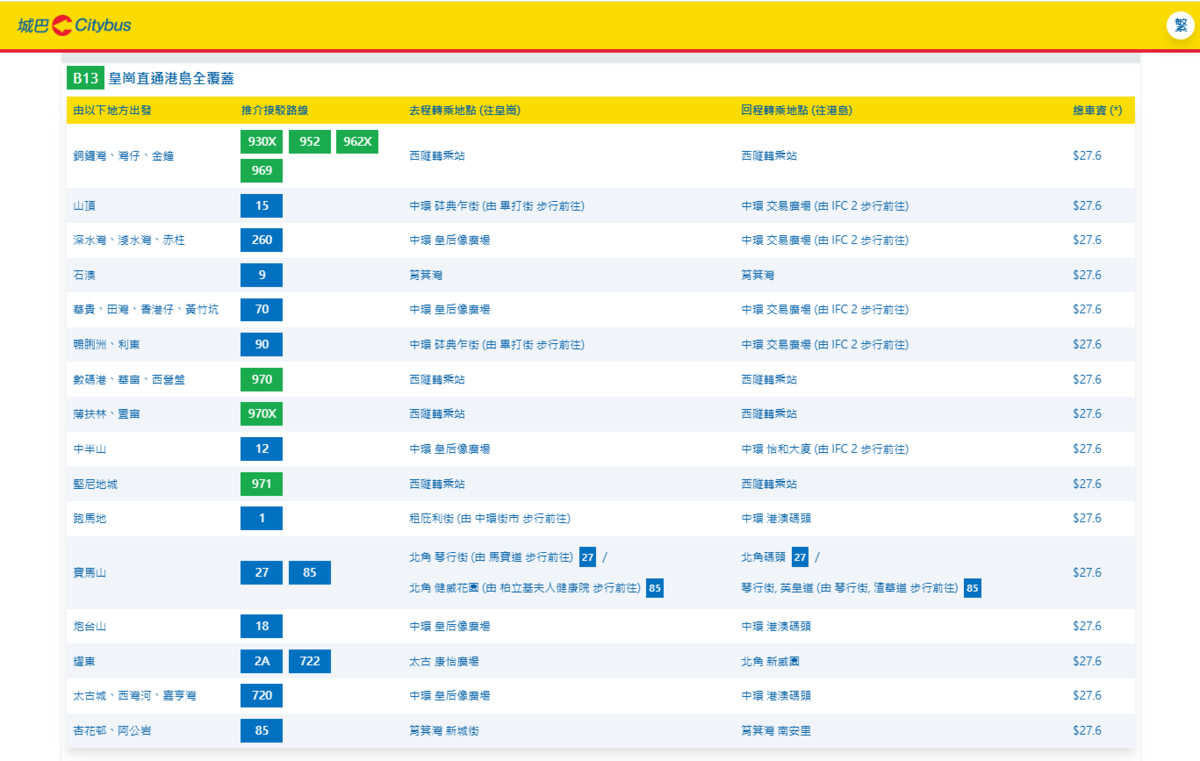Viewport: 1200px width, 761px height.
Task: Select the 深水灣、淺水灣、赤柱 origin cell
Action: tap(129, 240)
